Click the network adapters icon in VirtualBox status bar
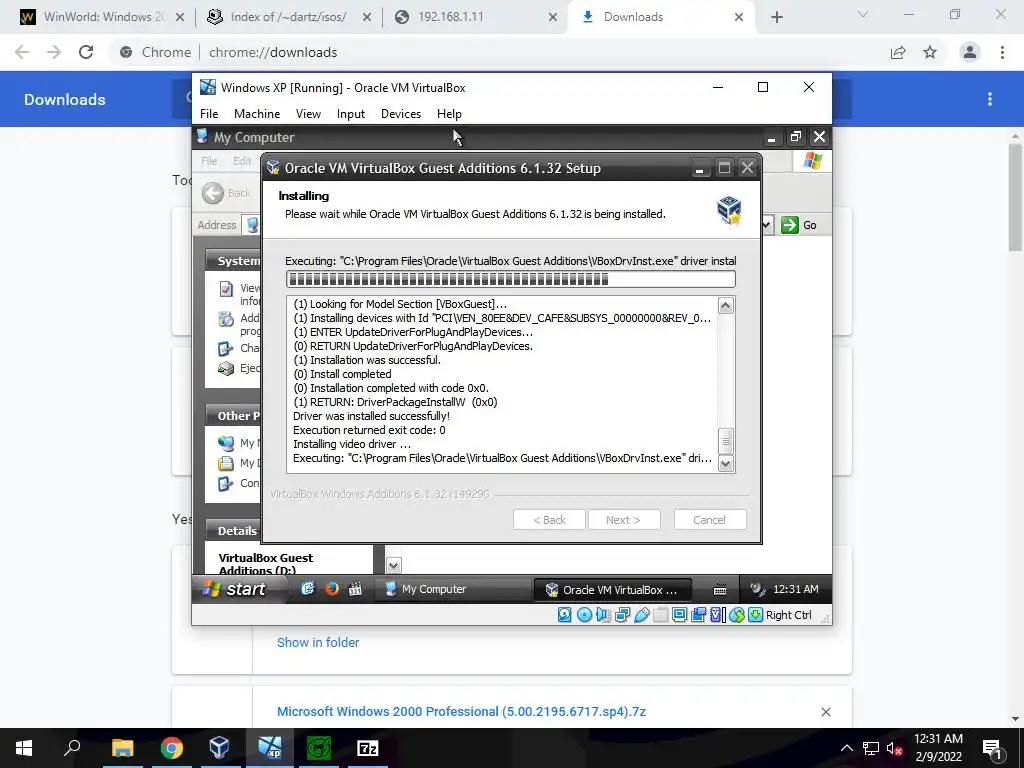Screen dimensions: 1024x768 click(x=622, y=615)
